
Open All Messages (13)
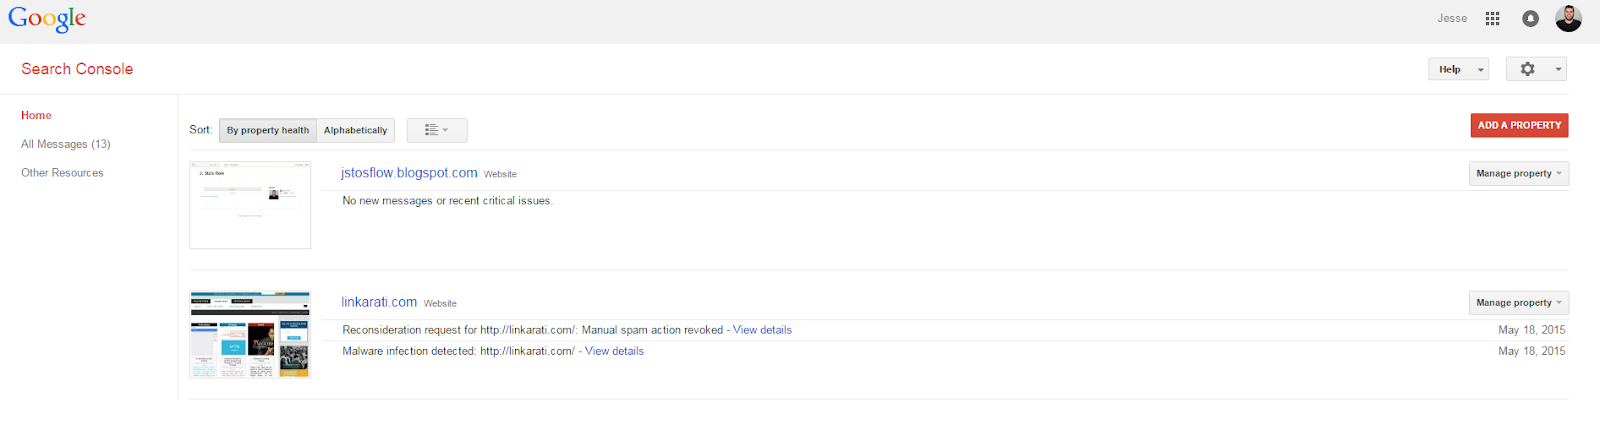66,144
